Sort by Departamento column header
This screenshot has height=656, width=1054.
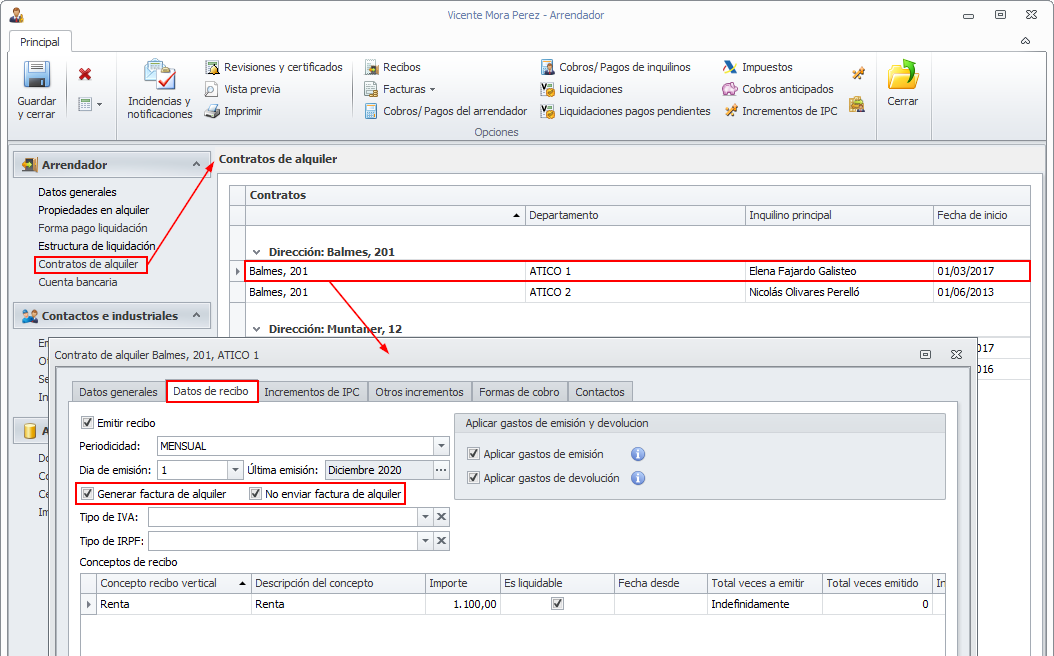[635, 215]
